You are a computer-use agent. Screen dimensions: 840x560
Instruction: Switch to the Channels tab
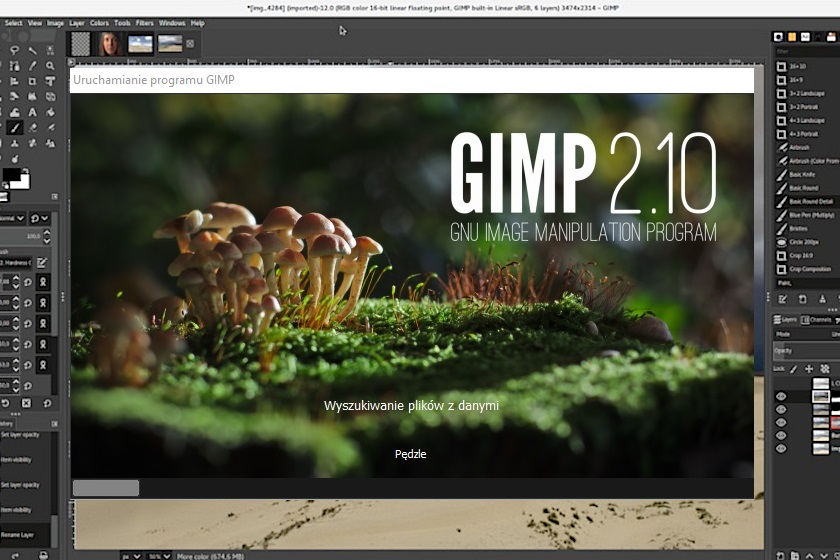pos(816,319)
